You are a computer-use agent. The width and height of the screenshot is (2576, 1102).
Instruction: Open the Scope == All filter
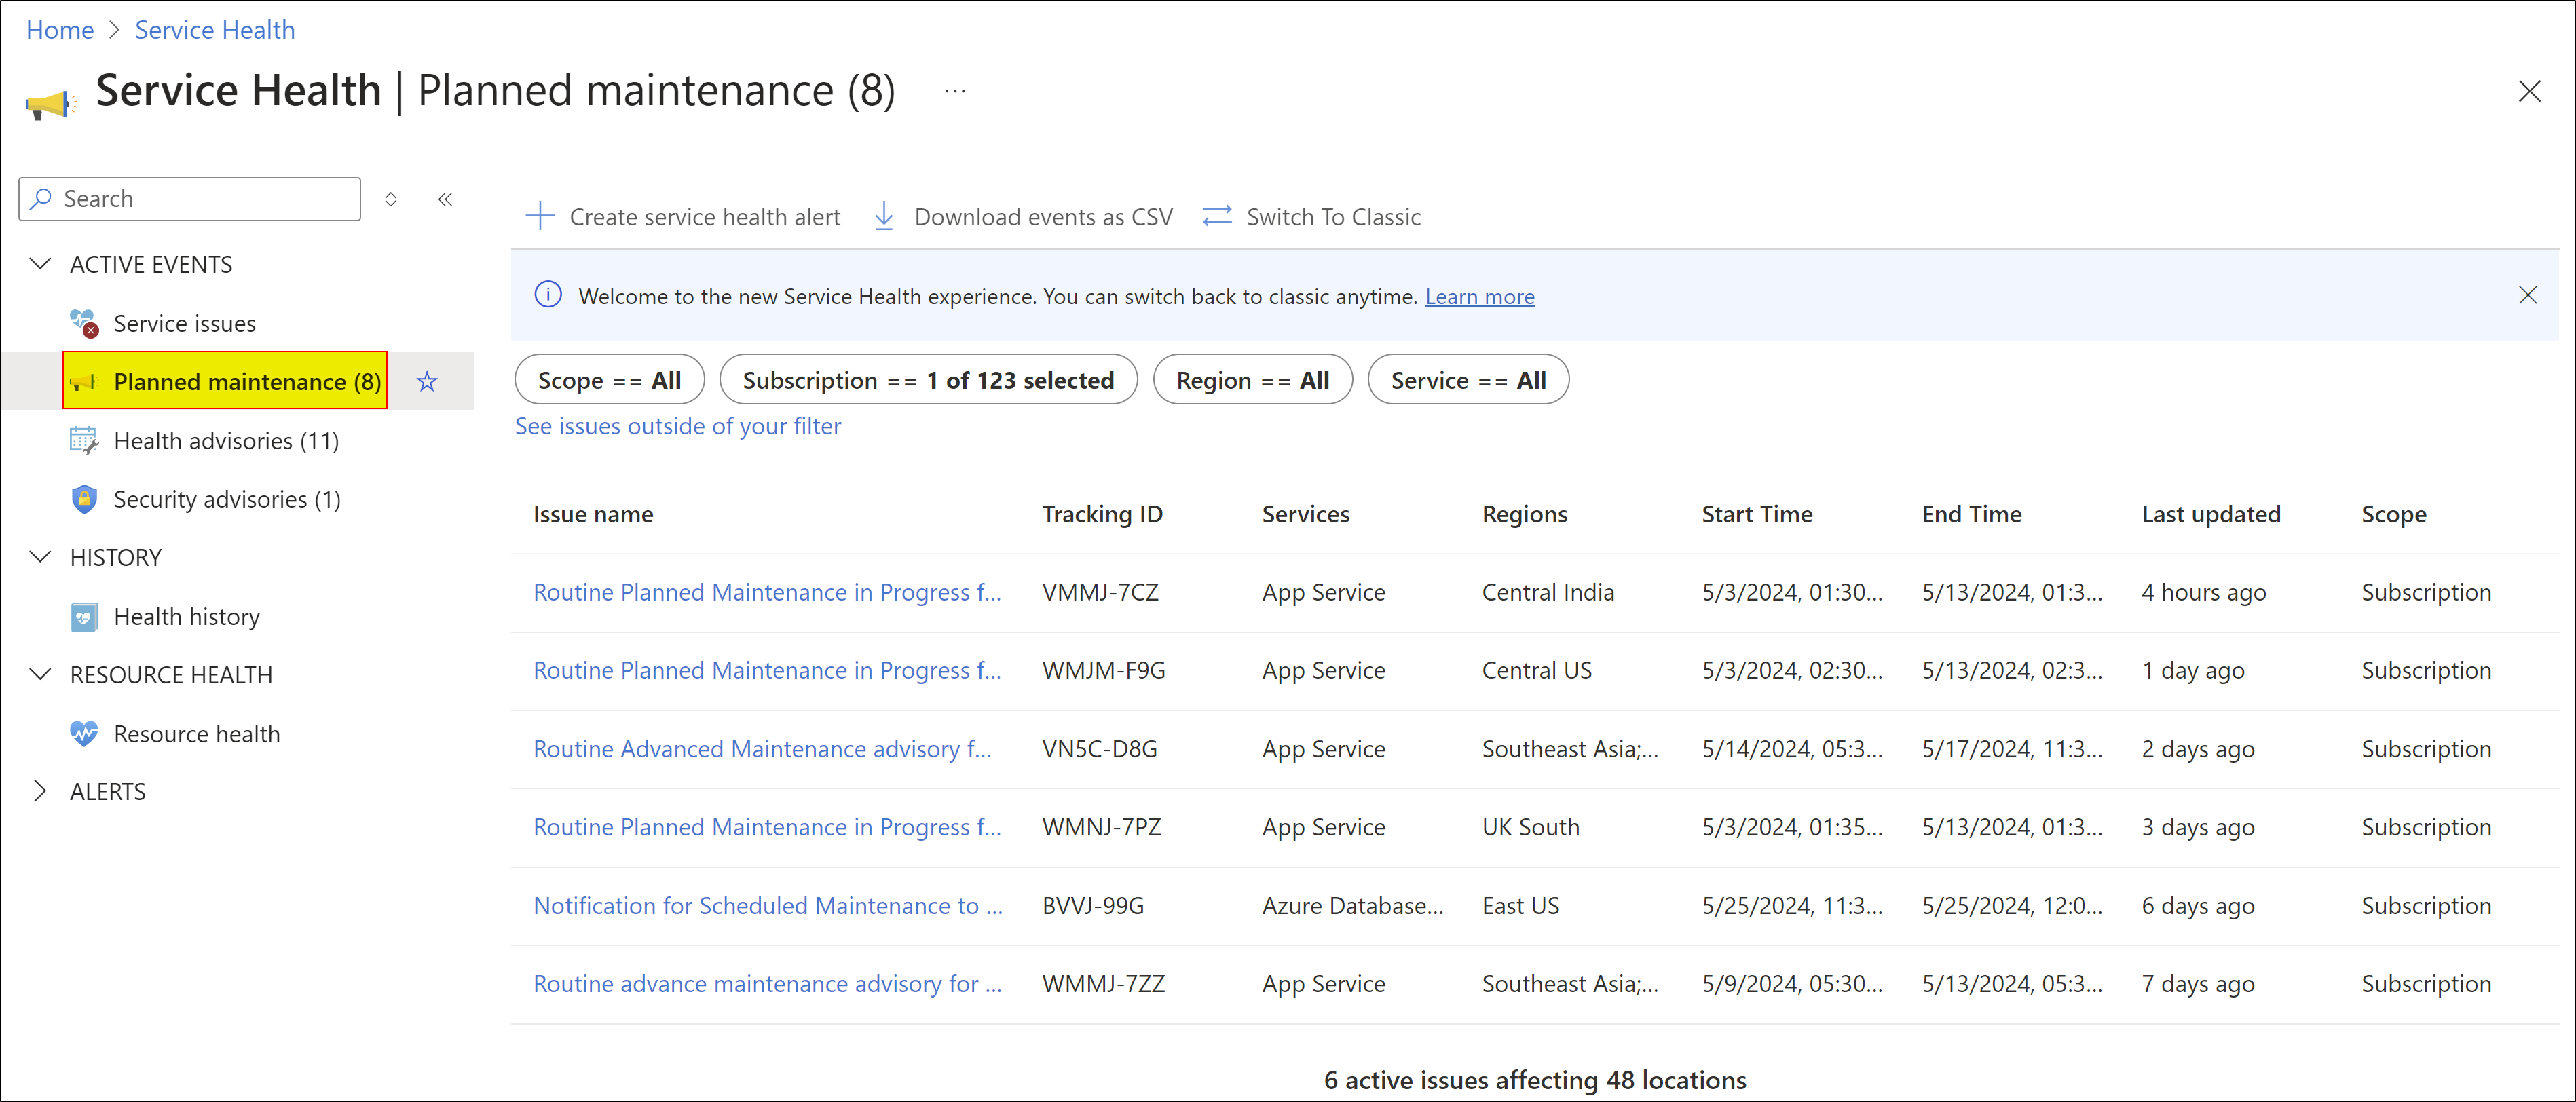pyautogui.click(x=609, y=380)
